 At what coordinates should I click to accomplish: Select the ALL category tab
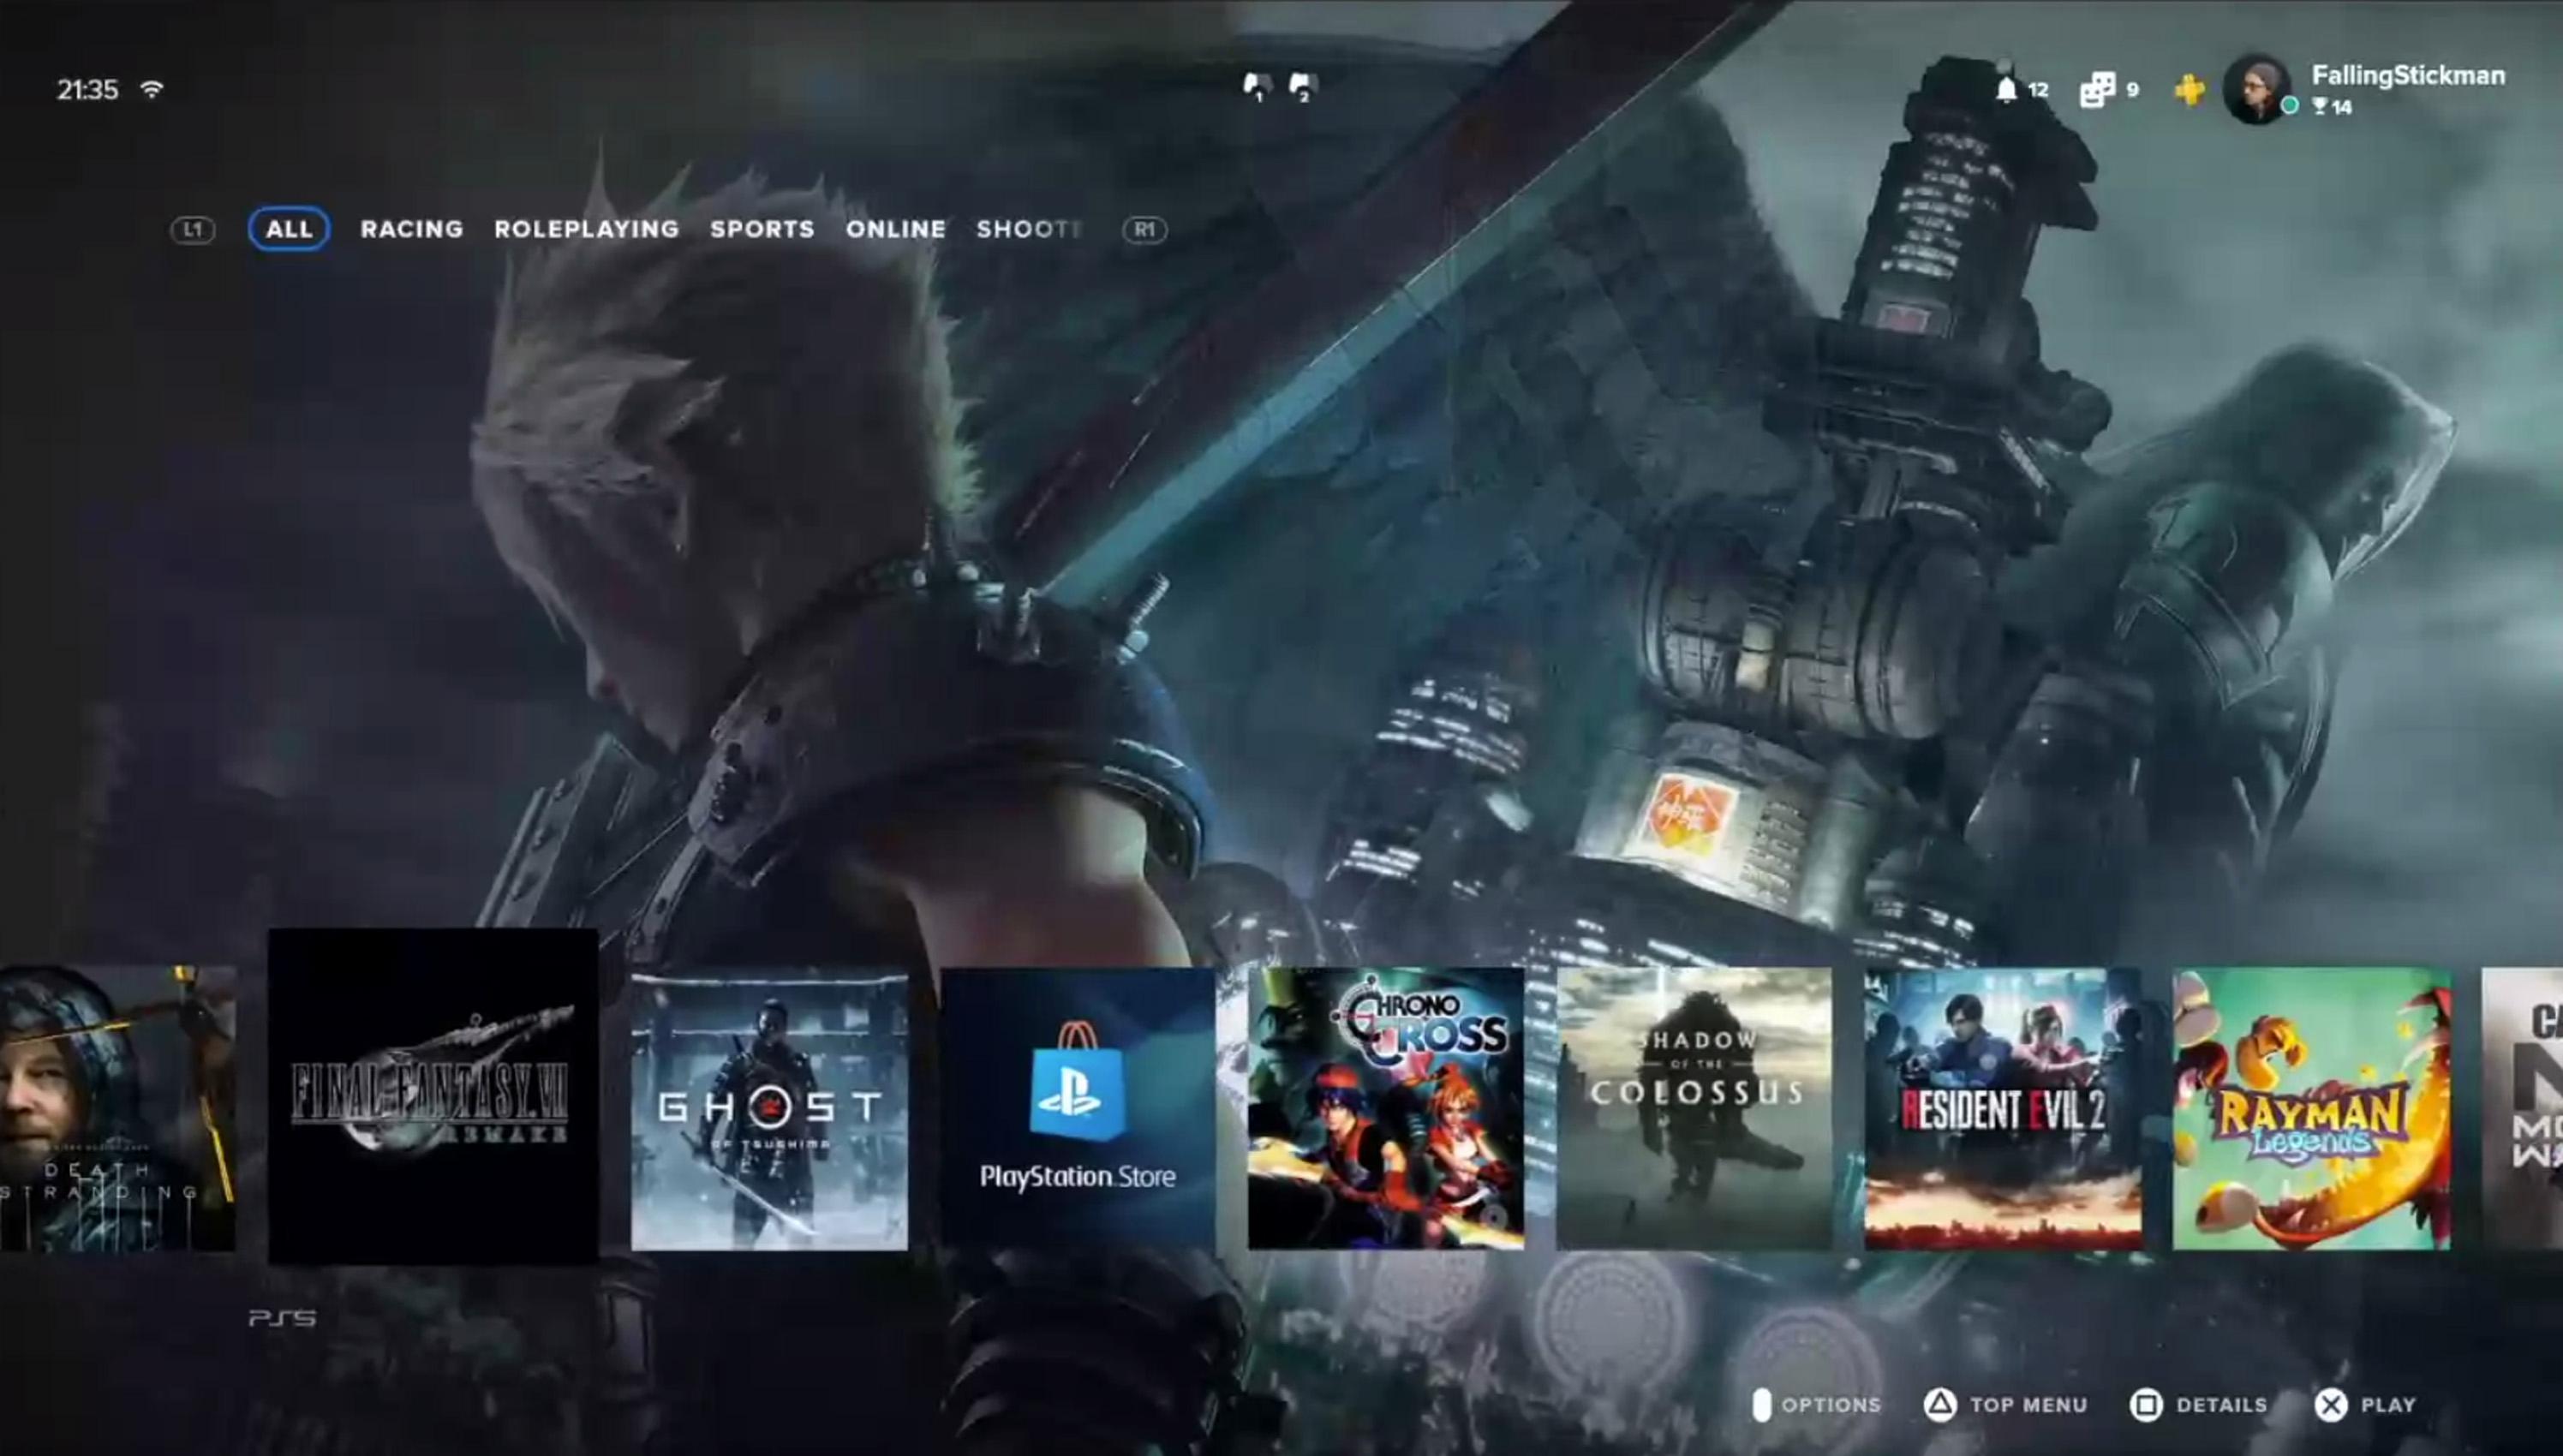pos(289,229)
